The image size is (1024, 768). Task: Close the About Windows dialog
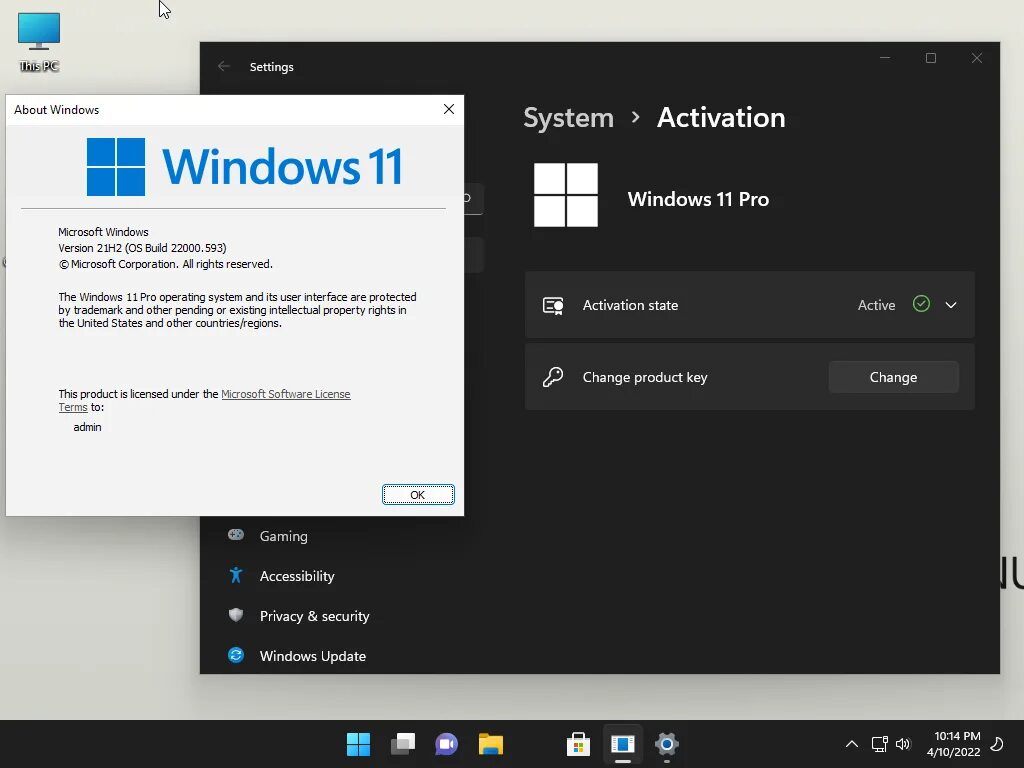click(449, 109)
